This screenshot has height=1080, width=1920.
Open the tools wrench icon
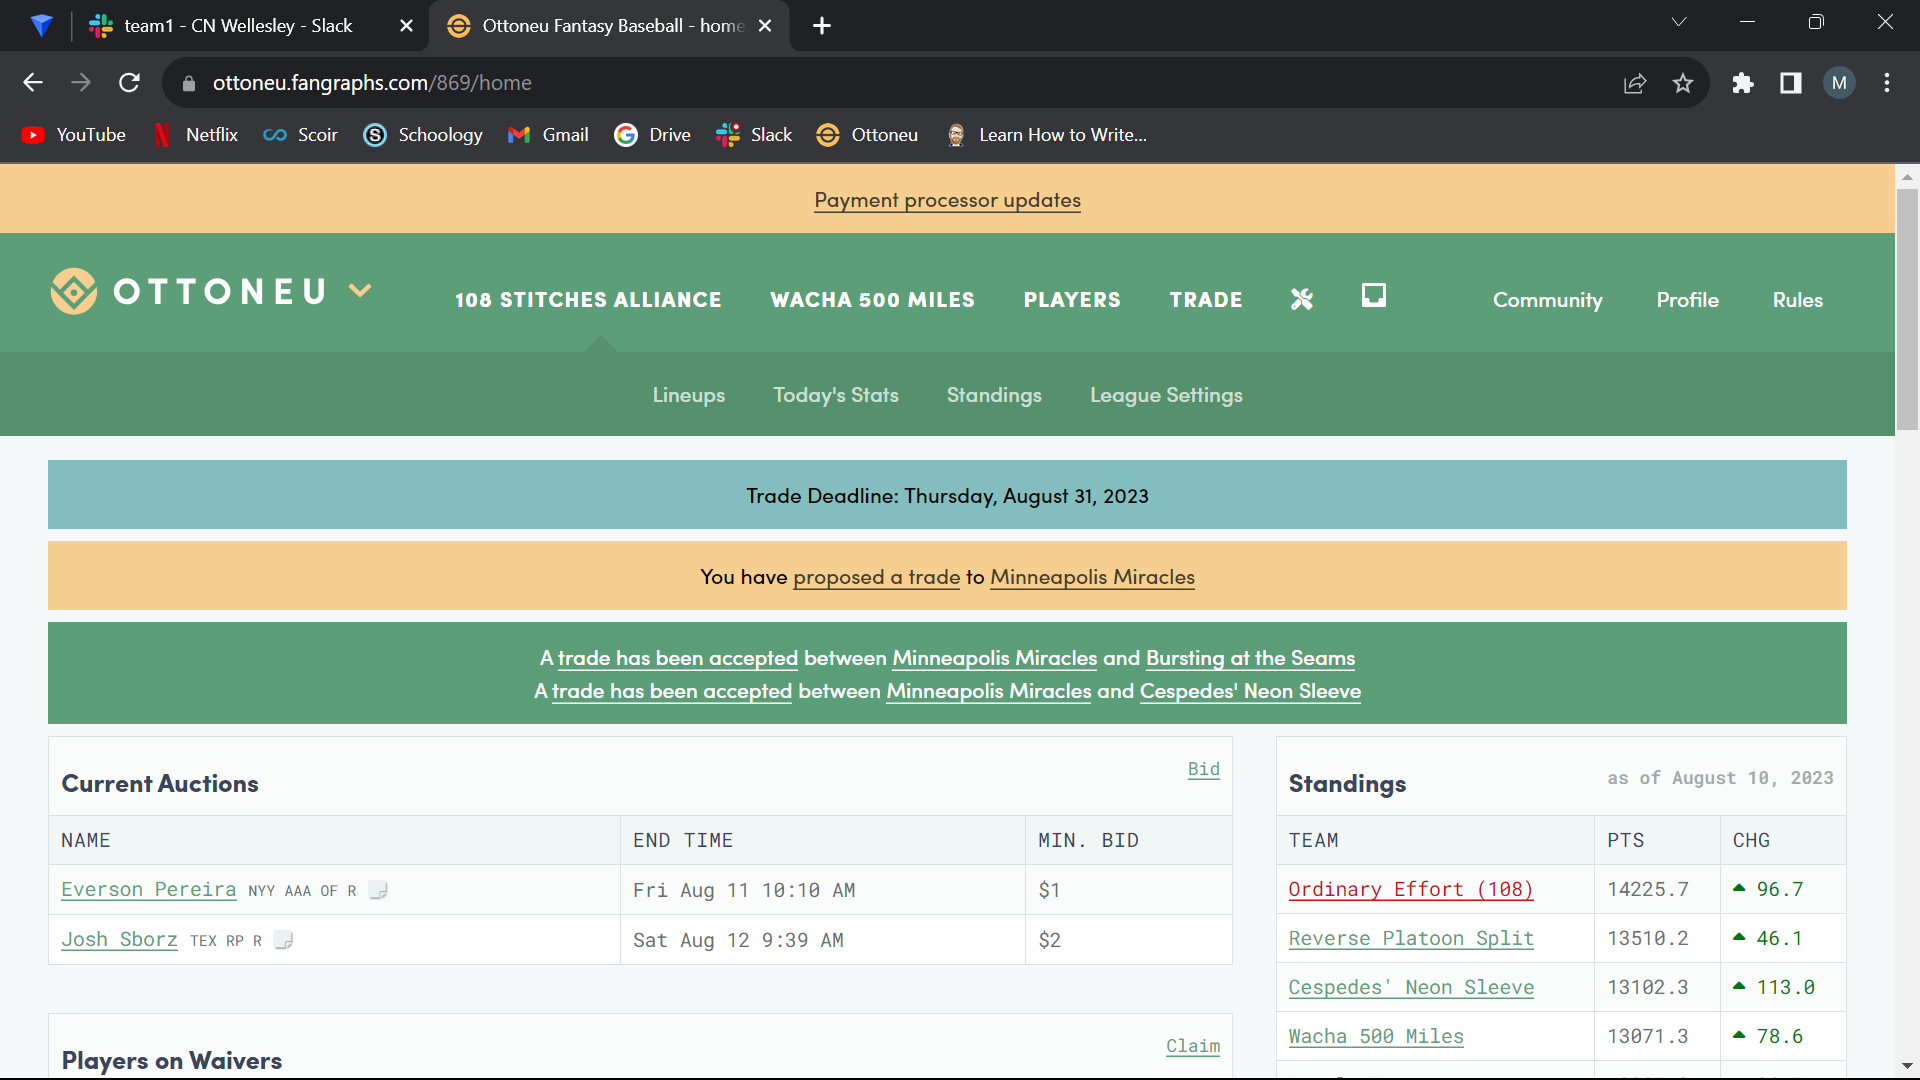coord(1302,299)
